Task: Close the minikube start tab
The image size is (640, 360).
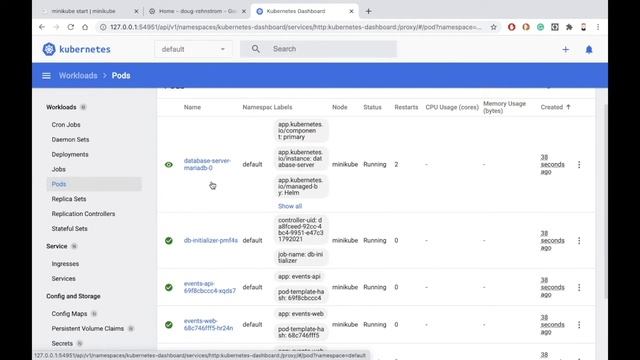Action: [136, 11]
